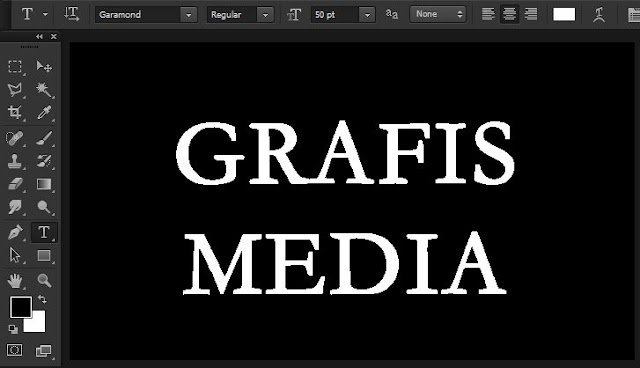Select the Hand tool
640x368 pixels.
(x=15, y=281)
